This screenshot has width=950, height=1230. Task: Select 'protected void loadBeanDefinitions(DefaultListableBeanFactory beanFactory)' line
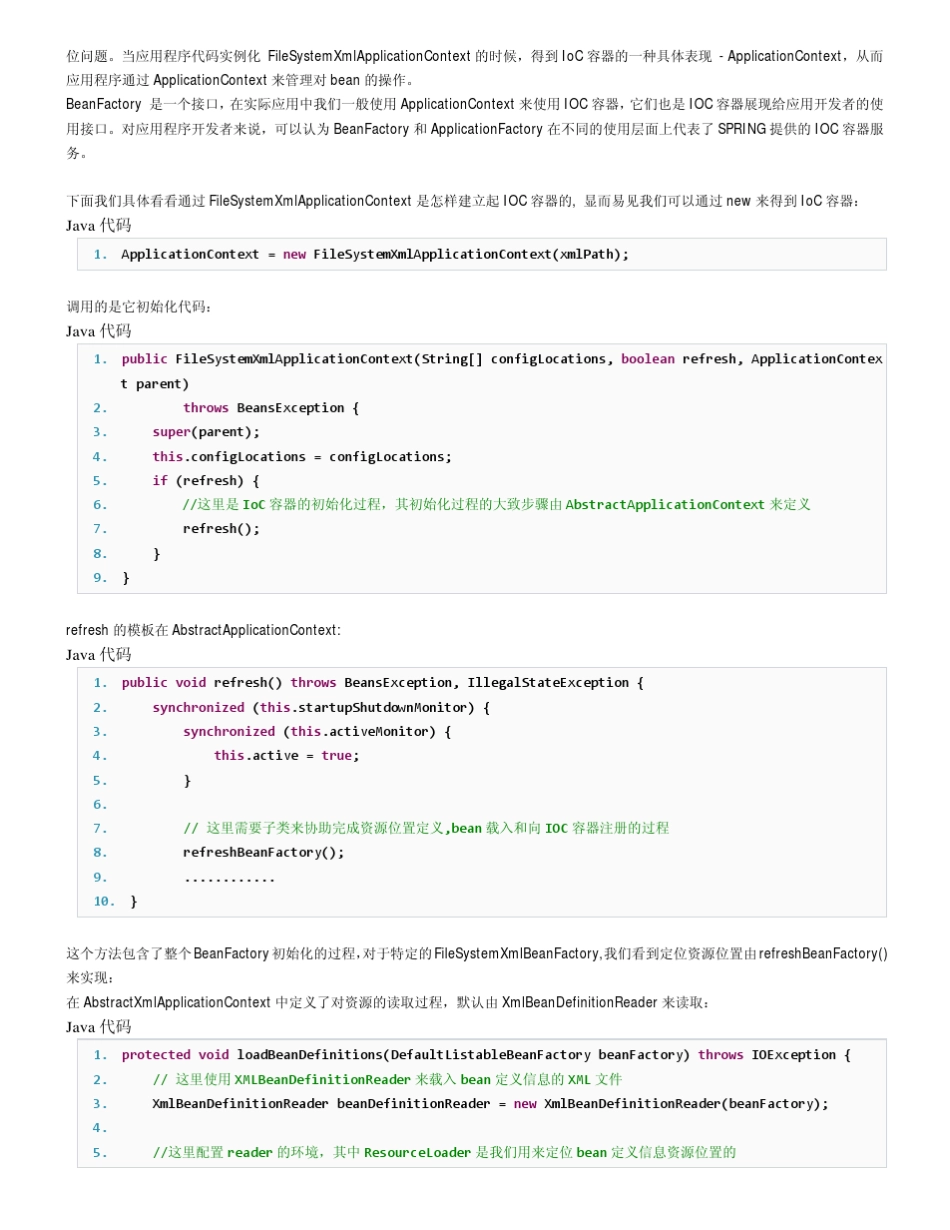(x=486, y=1055)
